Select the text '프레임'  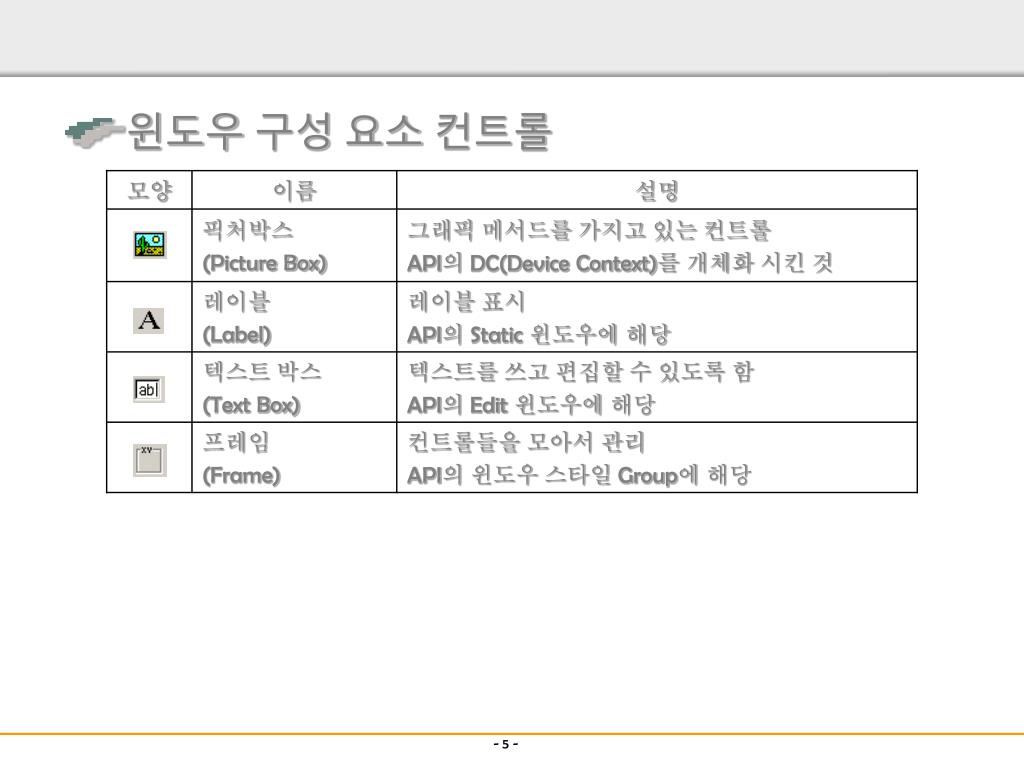point(236,441)
